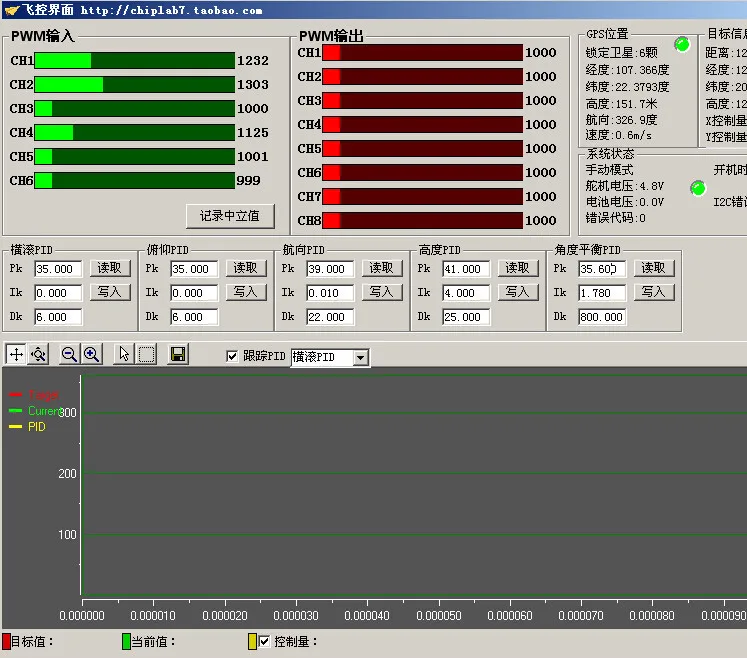Click the green Current legend entry

point(34,411)
